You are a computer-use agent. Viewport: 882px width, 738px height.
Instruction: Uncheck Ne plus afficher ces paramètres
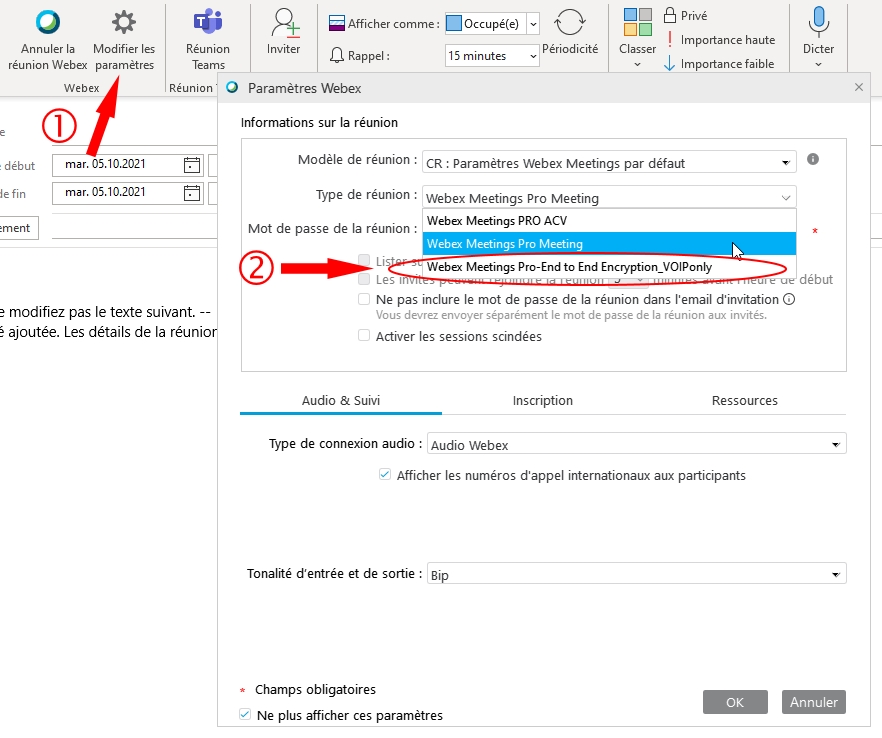point(245,714)
